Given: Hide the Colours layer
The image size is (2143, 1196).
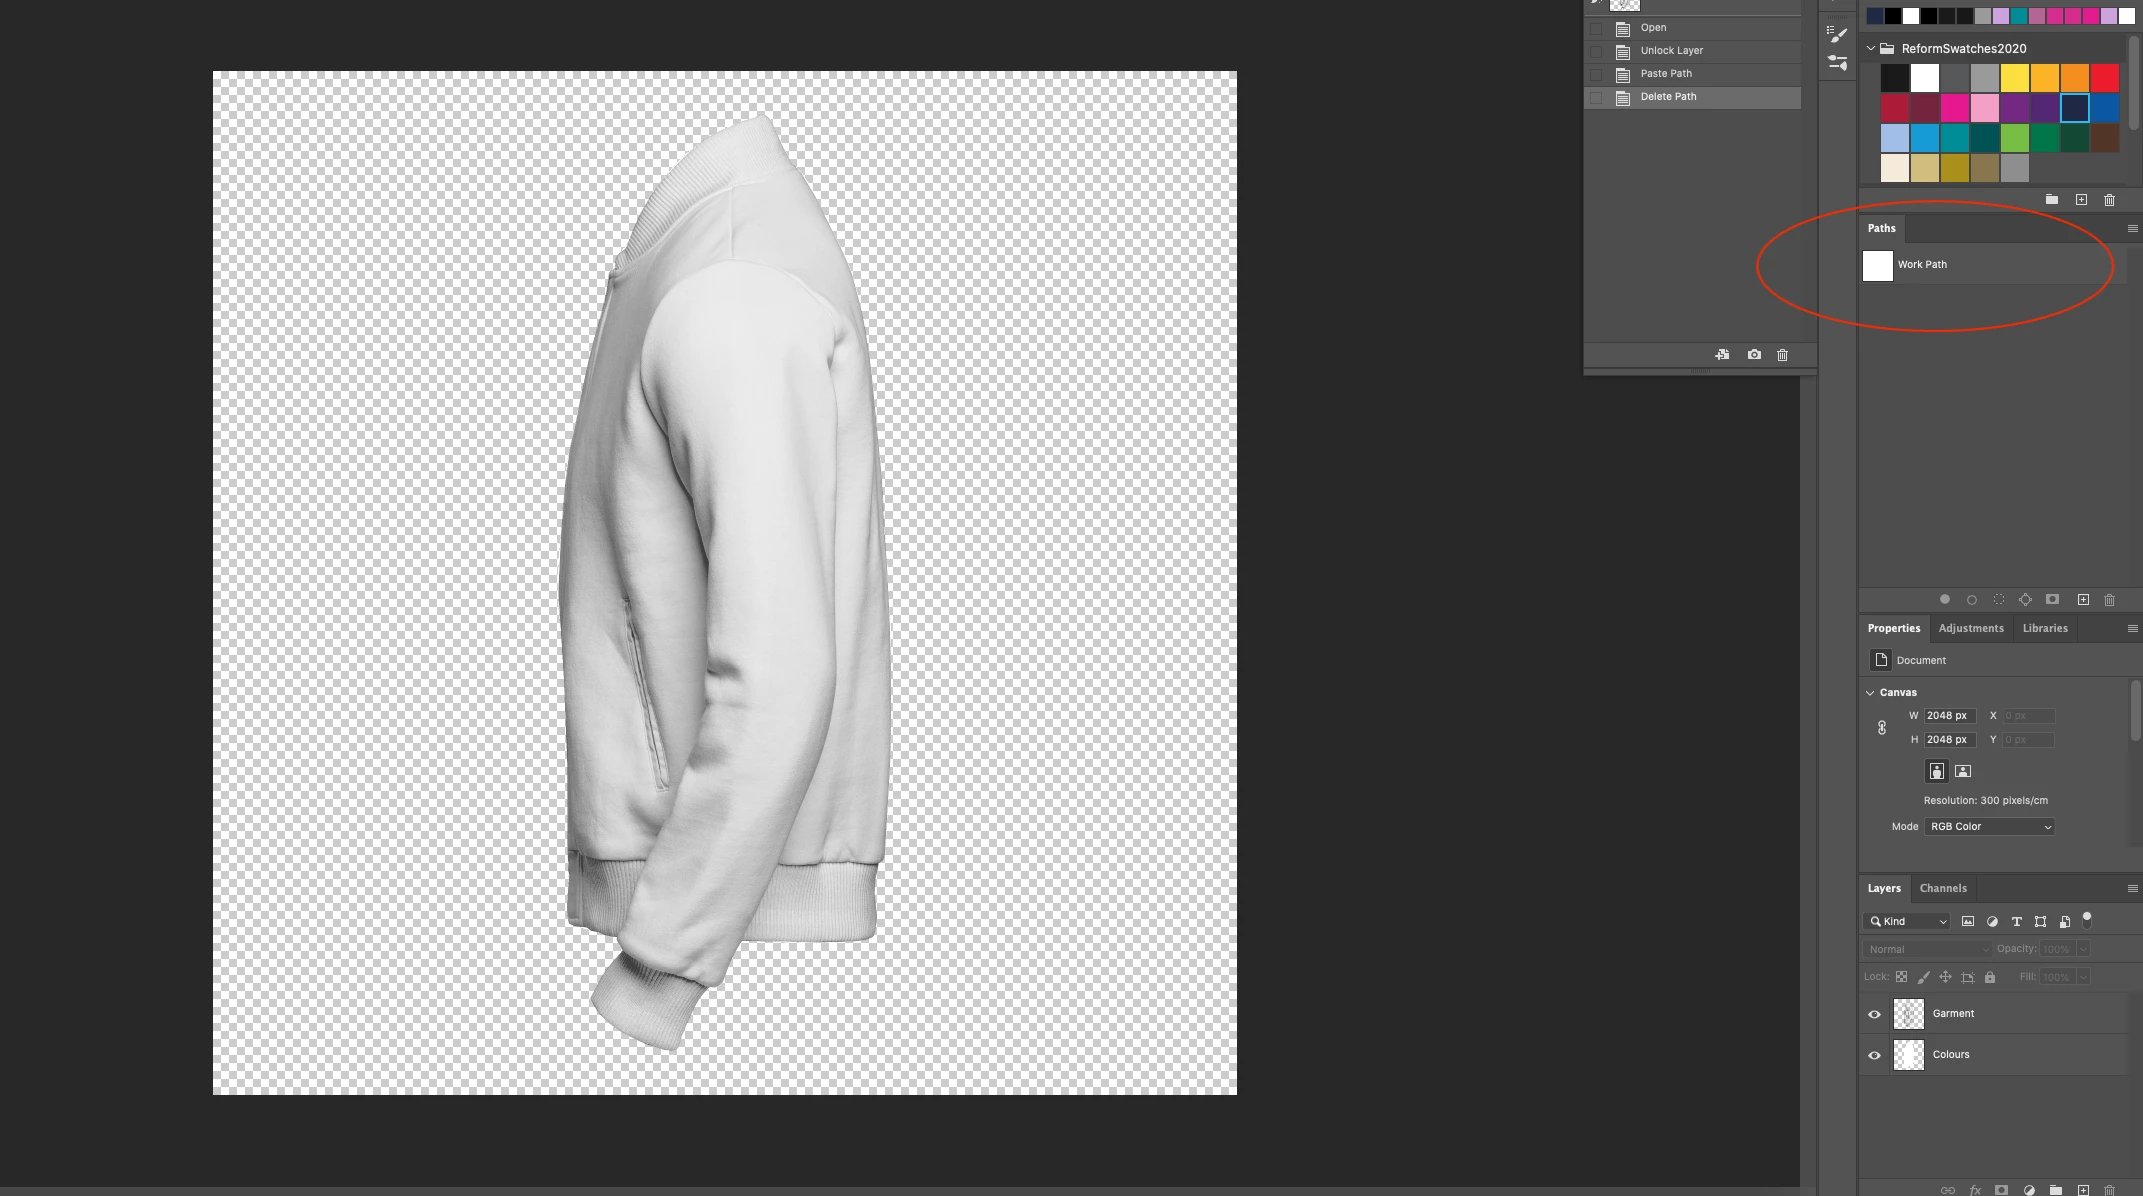Looking at the screenshot, I should tap(1875, 1055).
